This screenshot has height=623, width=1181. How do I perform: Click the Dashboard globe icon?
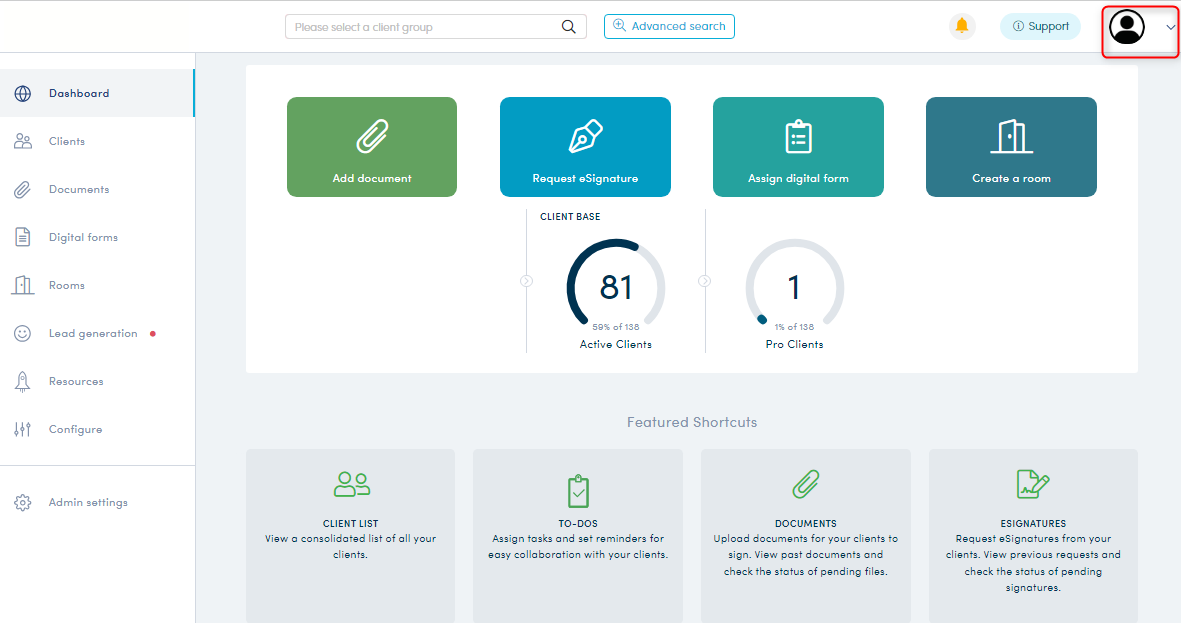(x=23, y=93)
